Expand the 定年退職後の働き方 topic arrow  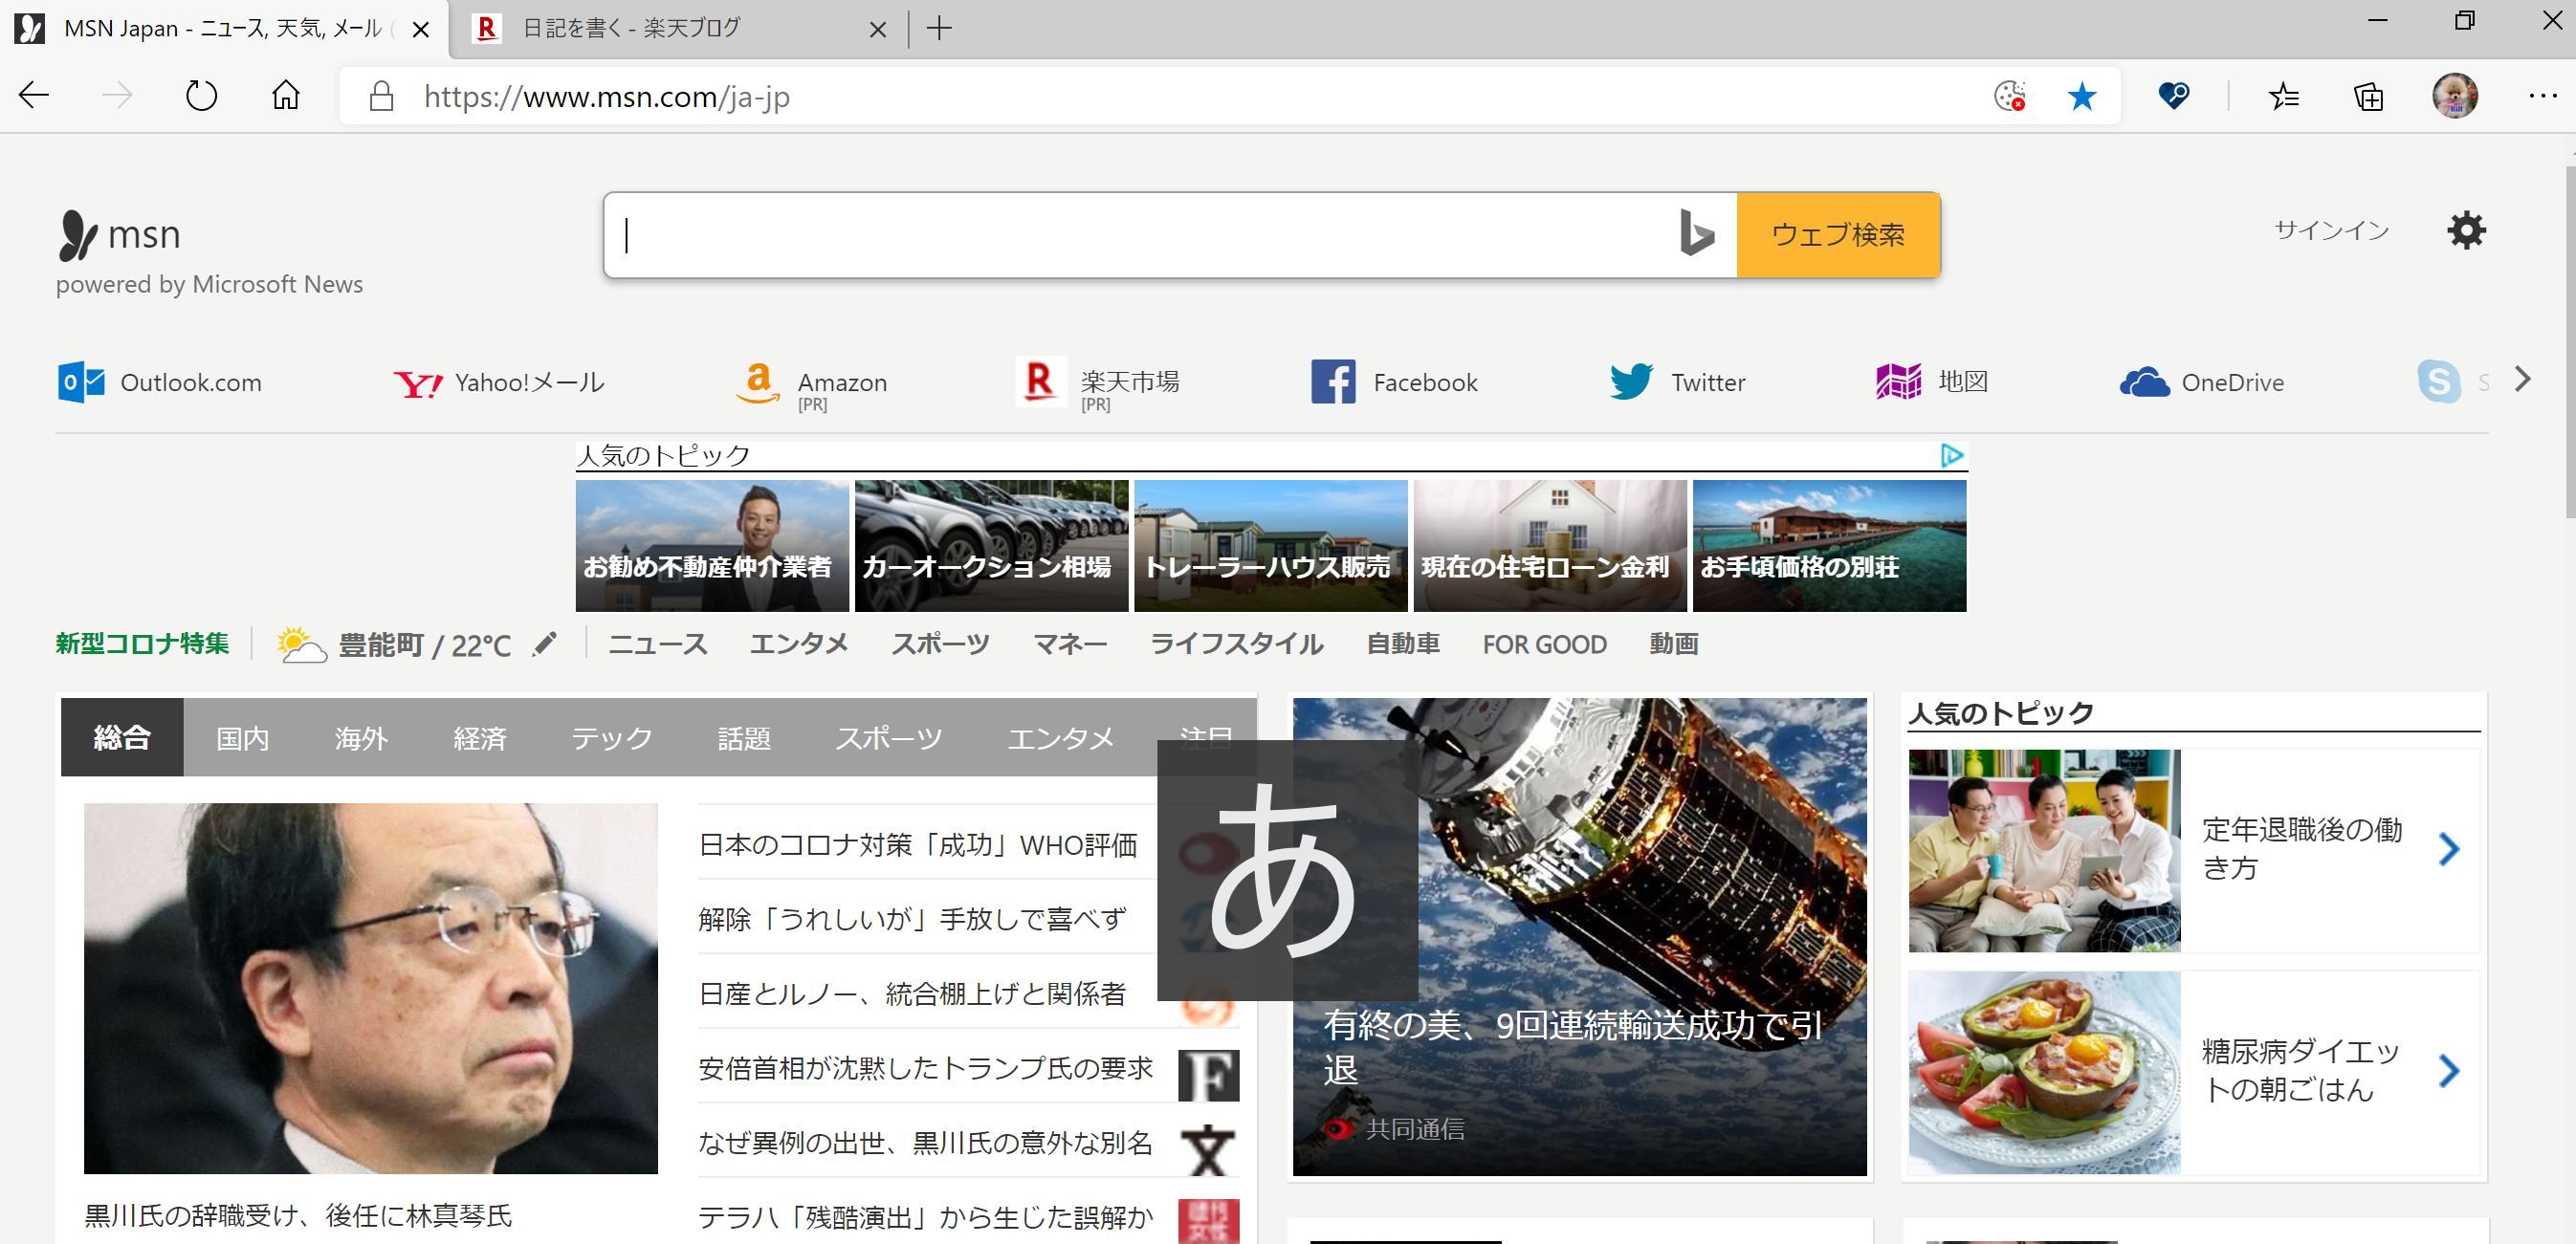(x=2449, y=849)
